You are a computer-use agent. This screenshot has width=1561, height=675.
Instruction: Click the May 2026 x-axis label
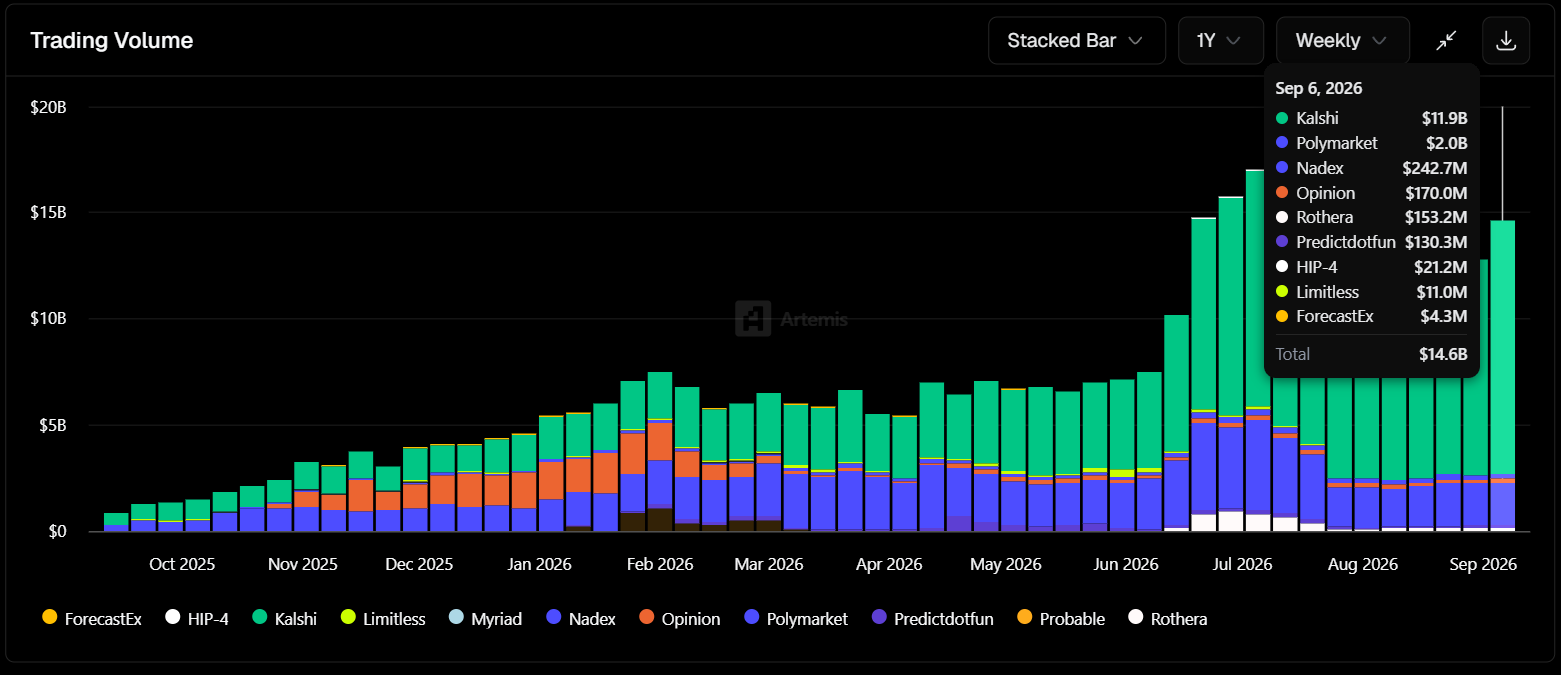tap(1005, 564)
